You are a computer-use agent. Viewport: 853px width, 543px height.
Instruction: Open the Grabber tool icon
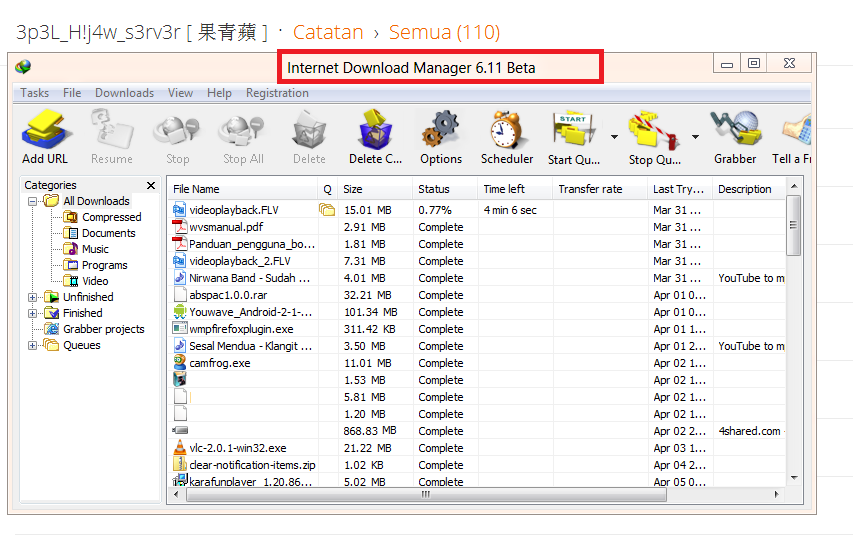(x=735, y=128)
